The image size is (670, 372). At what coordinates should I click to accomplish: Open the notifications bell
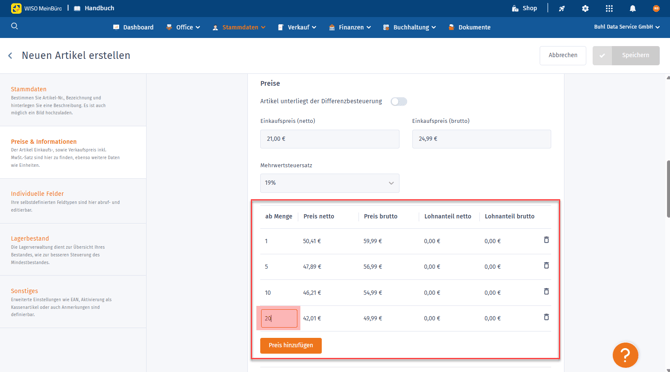tap(632, 9)
